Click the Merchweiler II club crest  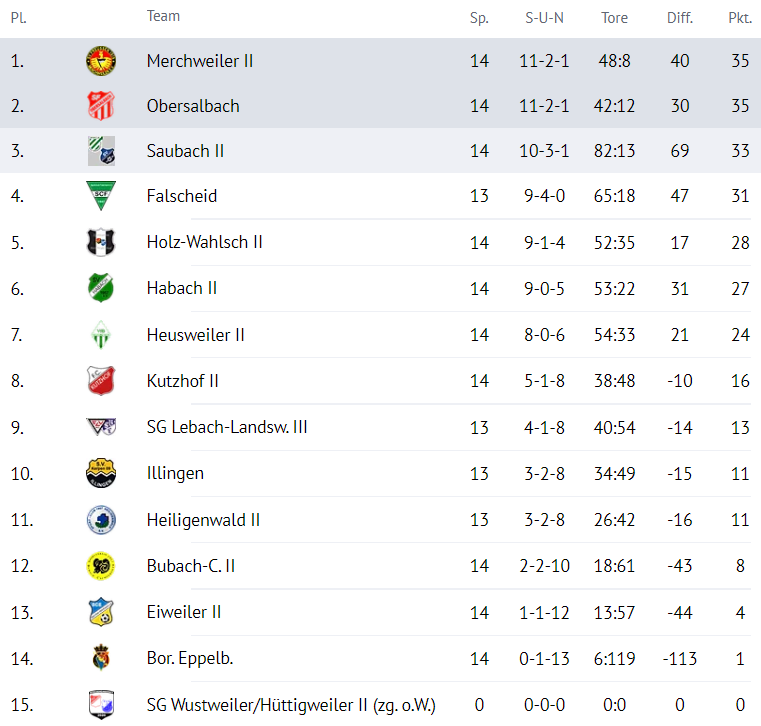coord(101,61)
